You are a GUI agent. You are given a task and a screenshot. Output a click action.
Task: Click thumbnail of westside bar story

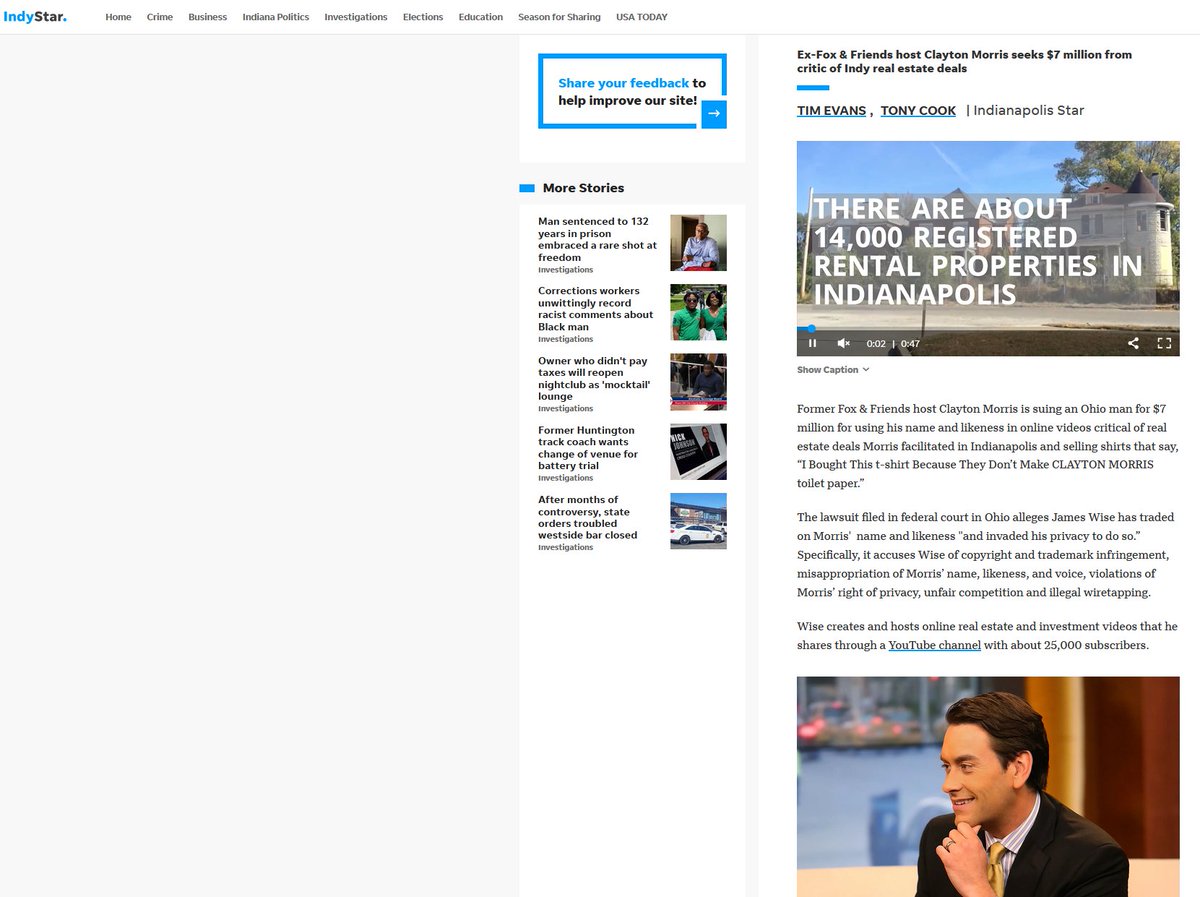click(x=698, y=521)
